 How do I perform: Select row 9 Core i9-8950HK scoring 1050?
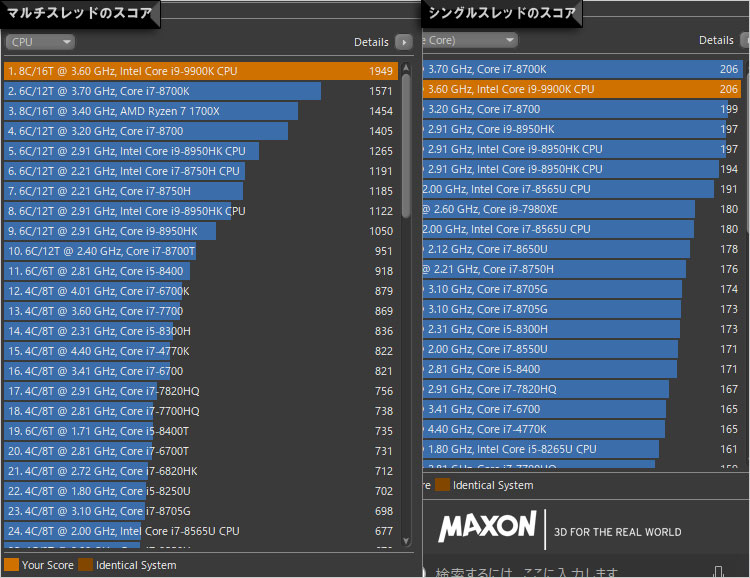pos(201,231)
